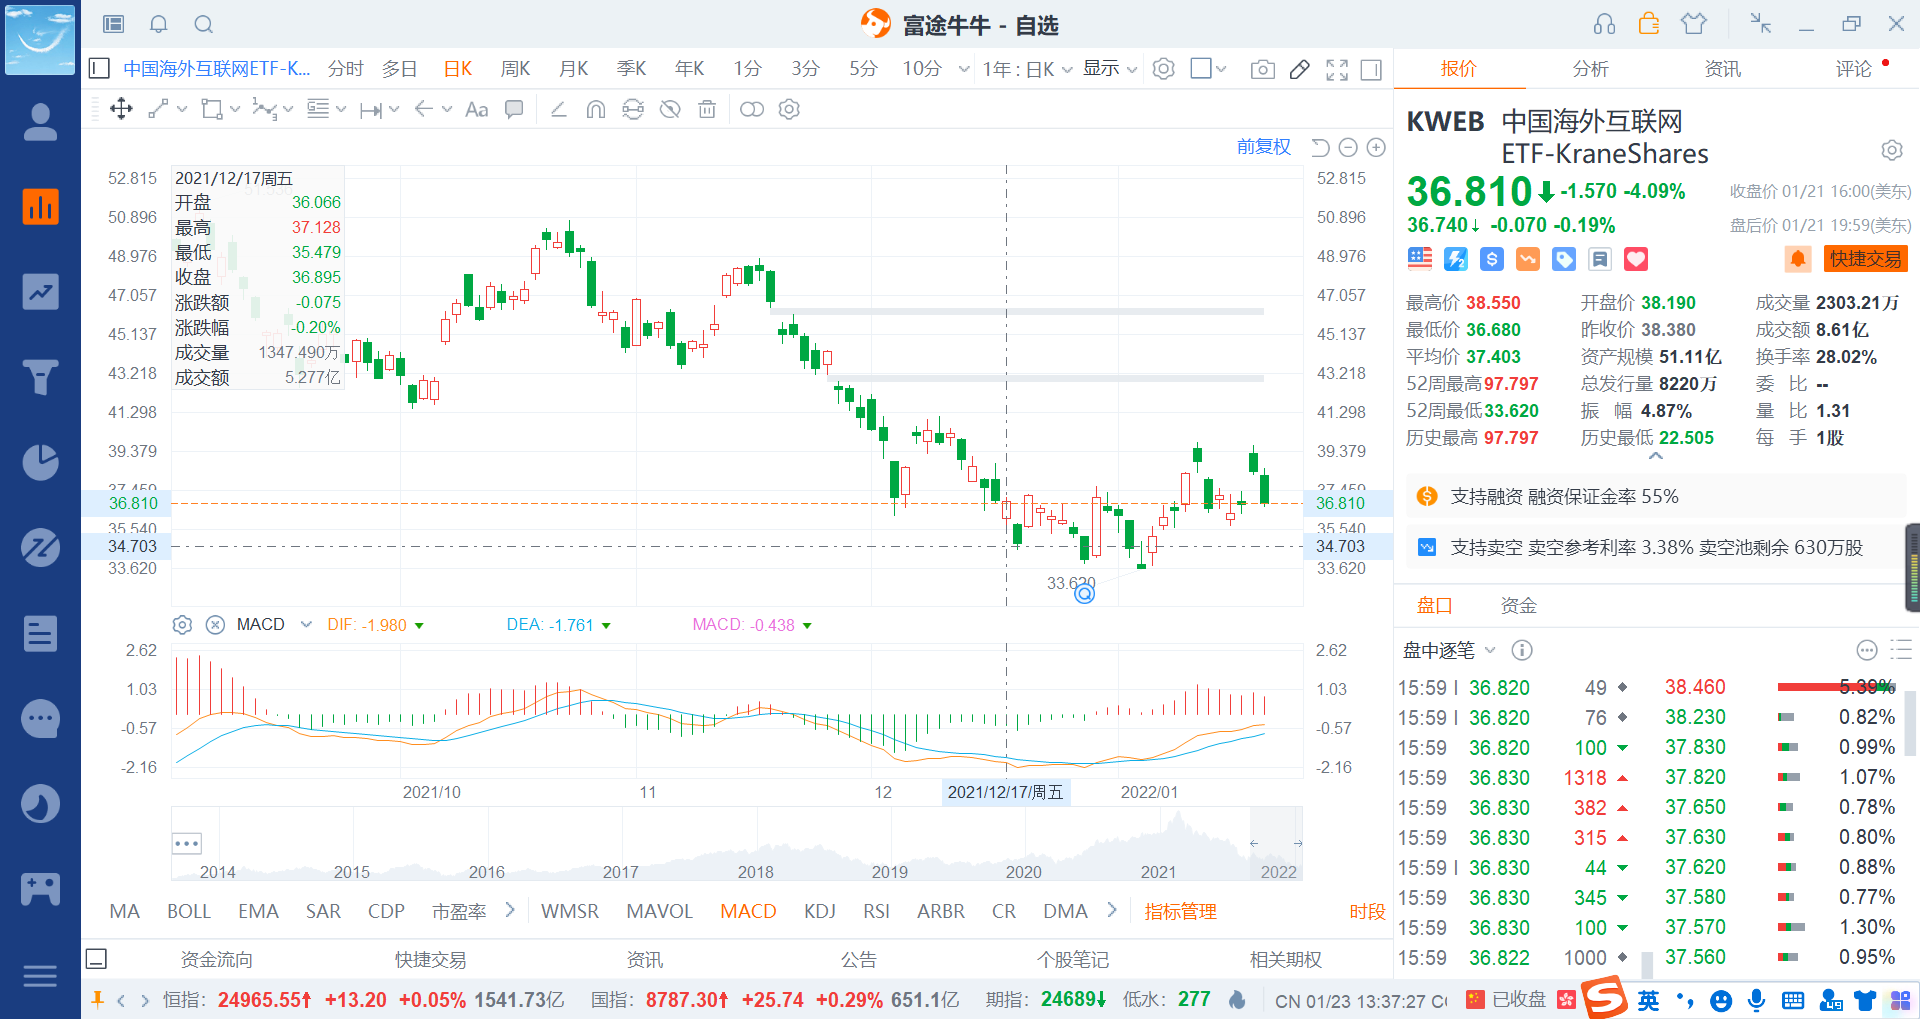Open 资金流向 bottom tab
Screen dimensions: 1920x1019
[x=216, y=959]
